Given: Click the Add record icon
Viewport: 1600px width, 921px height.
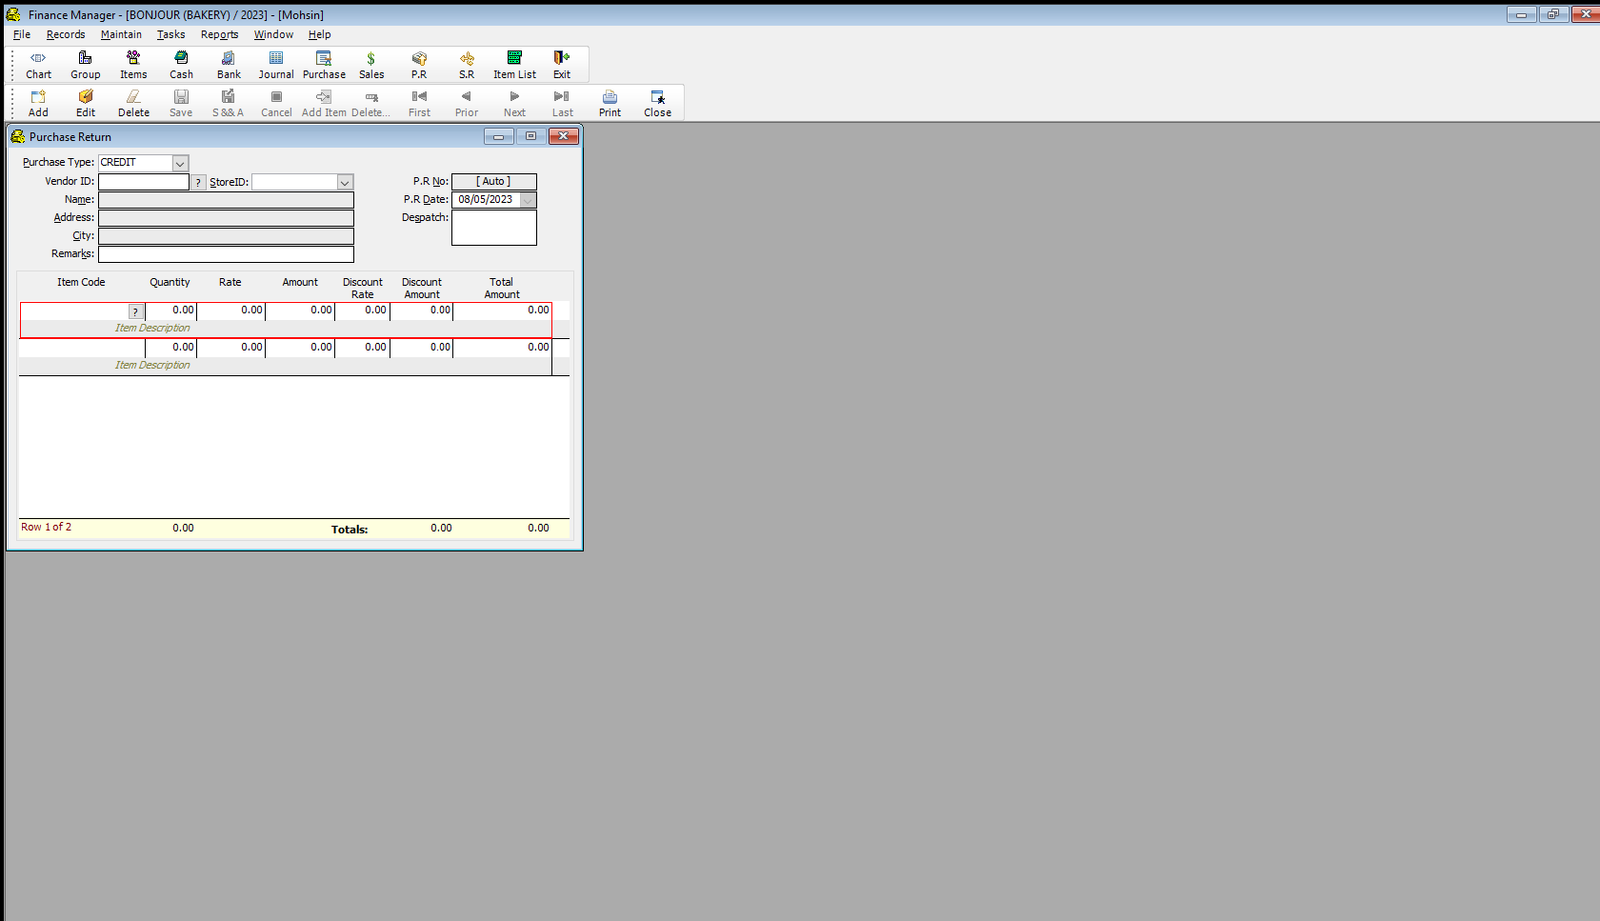Looking at the screenshot, I should click(x=38, y=102).
